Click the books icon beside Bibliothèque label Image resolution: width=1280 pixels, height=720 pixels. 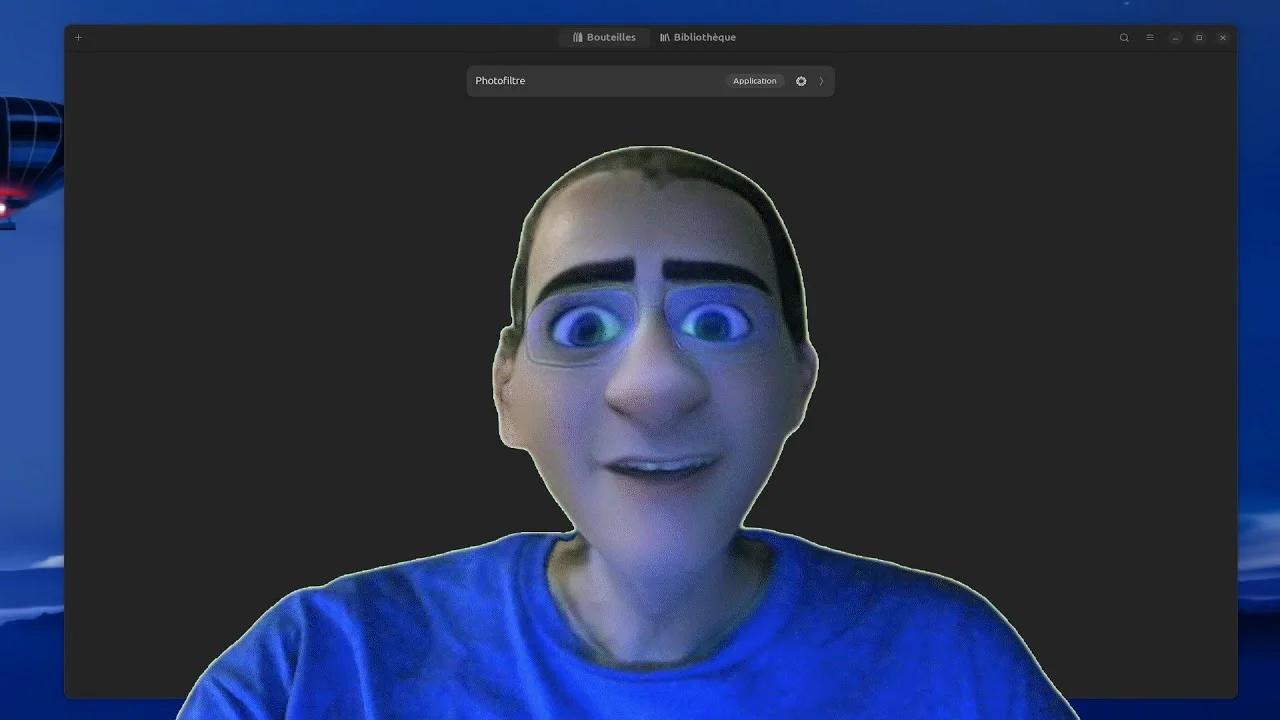coord(665,38)
